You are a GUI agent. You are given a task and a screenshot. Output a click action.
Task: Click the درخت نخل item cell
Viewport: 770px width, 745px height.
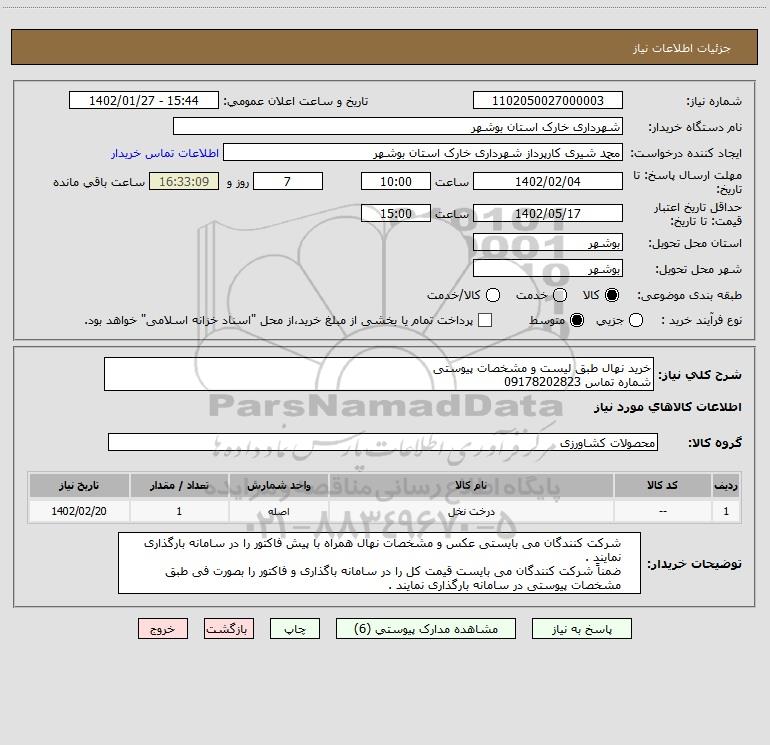pyautogui.click(x=471, y=511)
